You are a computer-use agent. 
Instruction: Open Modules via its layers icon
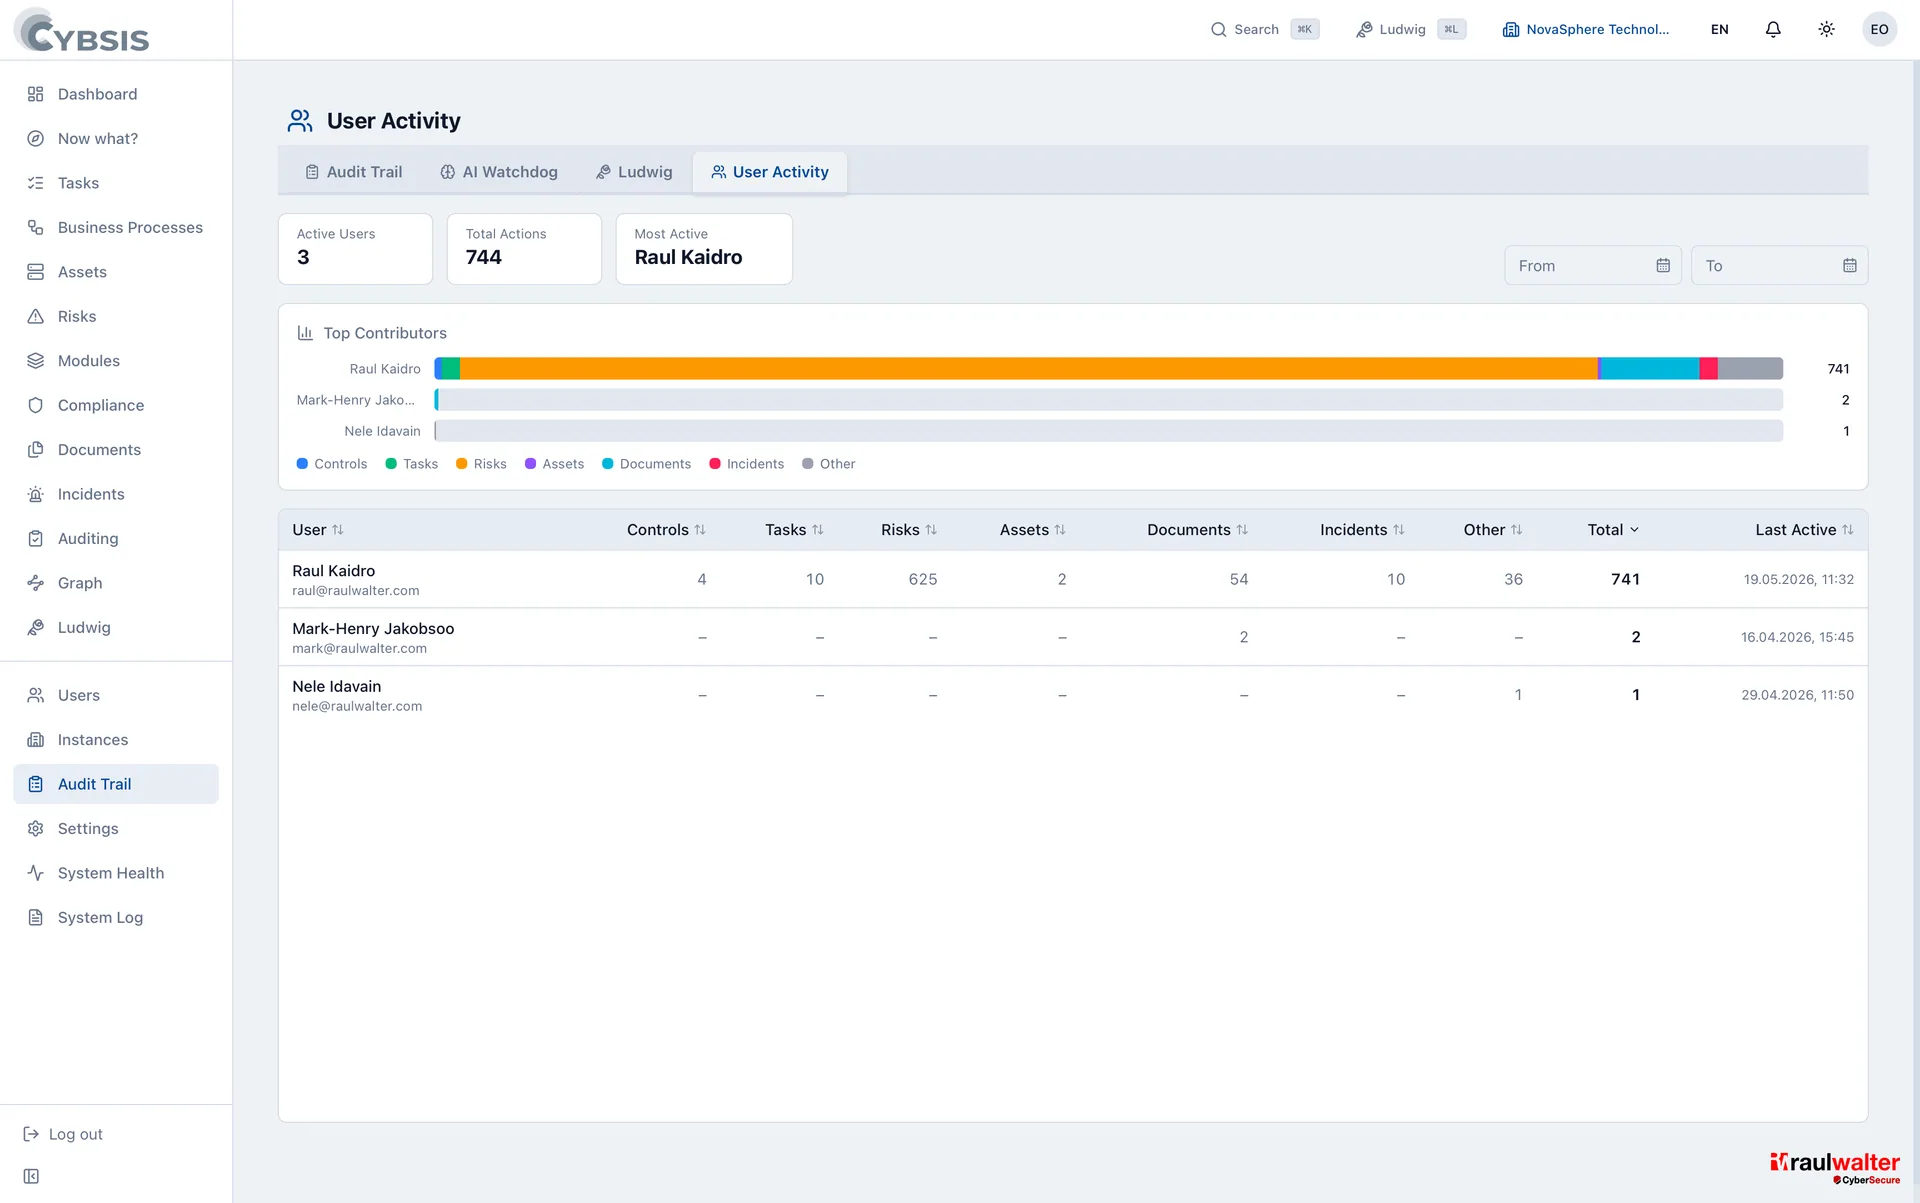click(36, 361)
